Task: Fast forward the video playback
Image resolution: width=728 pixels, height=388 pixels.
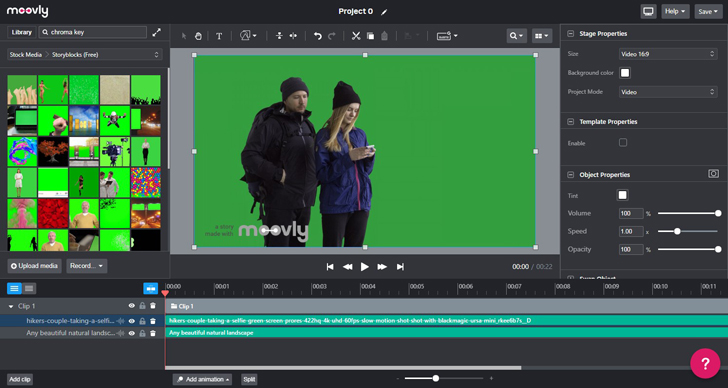Action: tap(382, 266)
